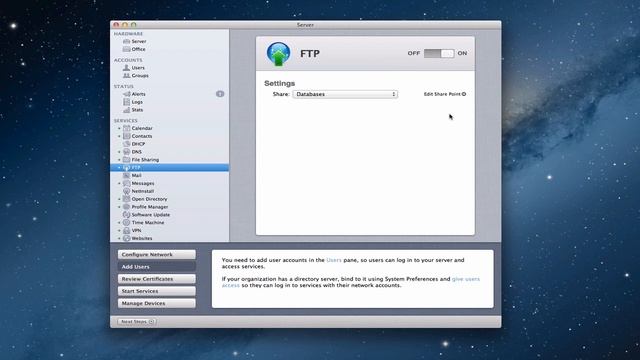Click the Start Services button

pyautogui.click(x=157, y=291)
